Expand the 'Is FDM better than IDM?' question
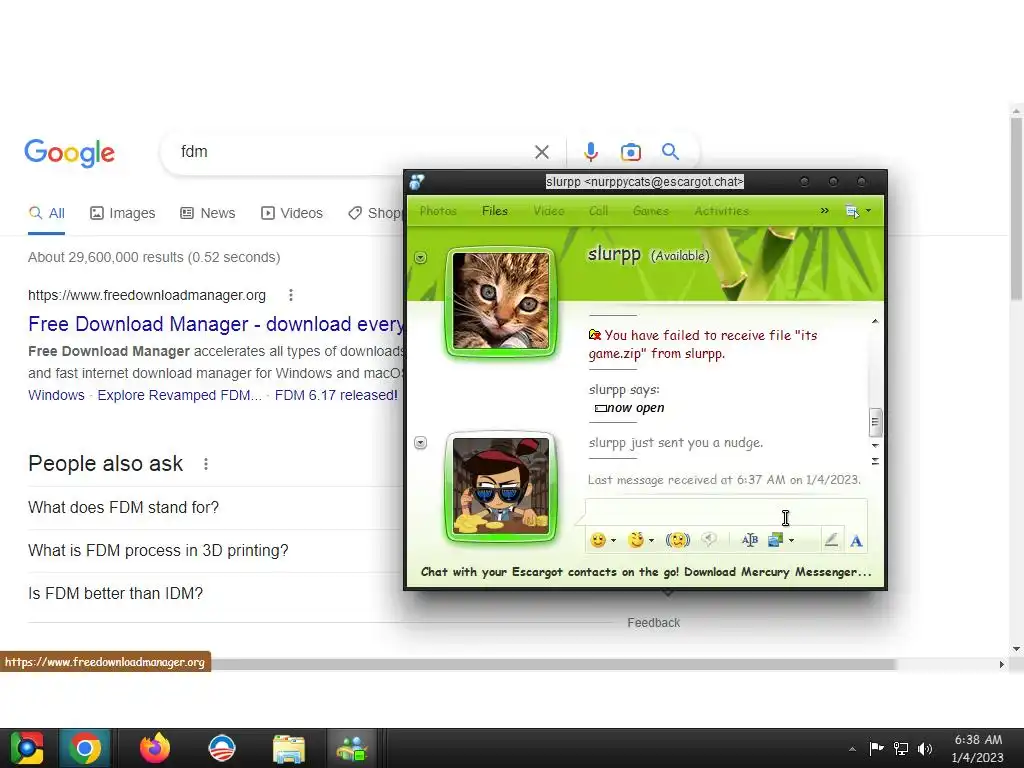1024x768 pixels. (x=216, y=594)
